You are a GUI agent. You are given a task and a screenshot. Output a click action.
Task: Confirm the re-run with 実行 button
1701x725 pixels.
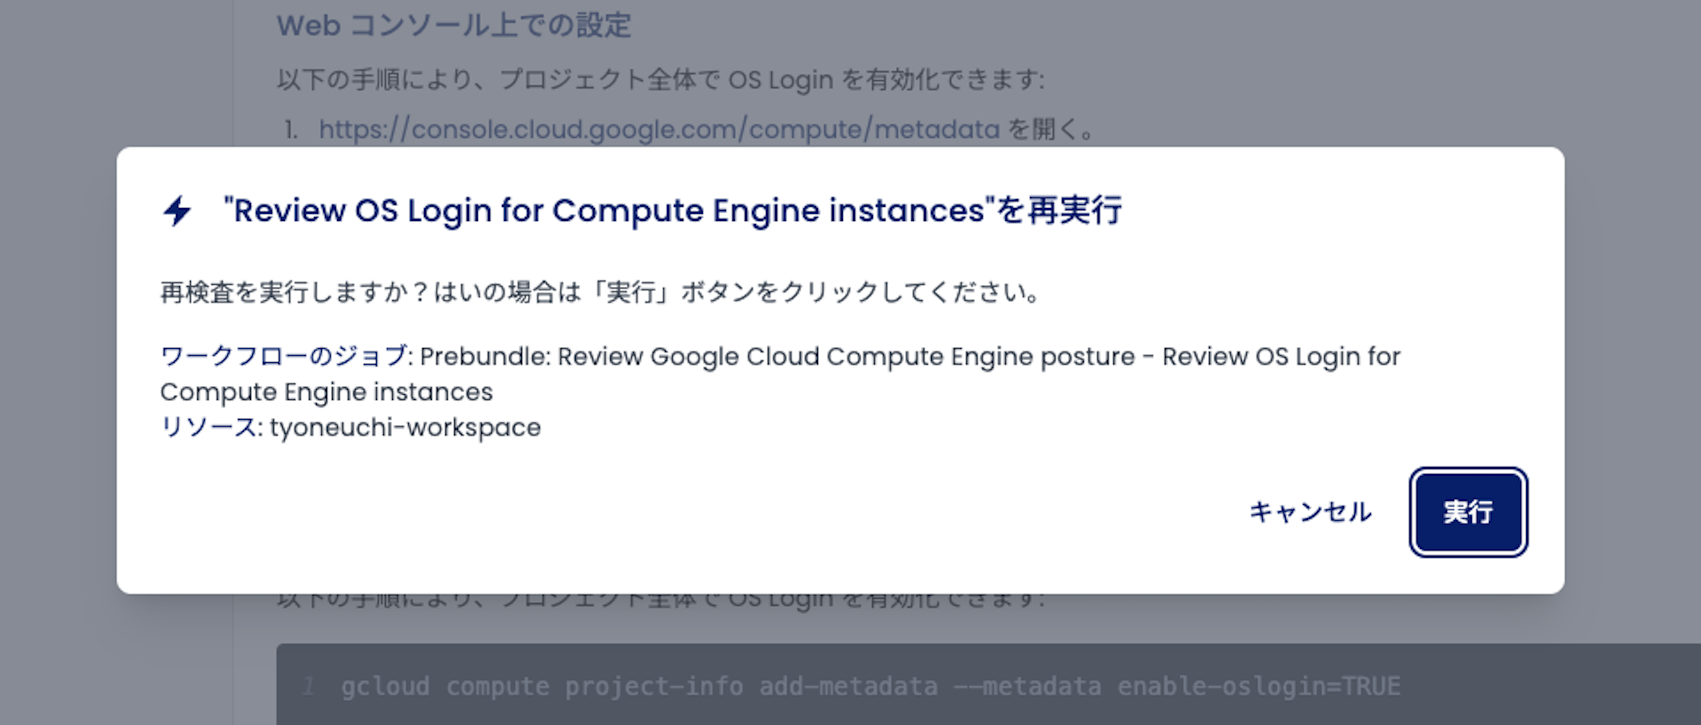coord(1468,512)
